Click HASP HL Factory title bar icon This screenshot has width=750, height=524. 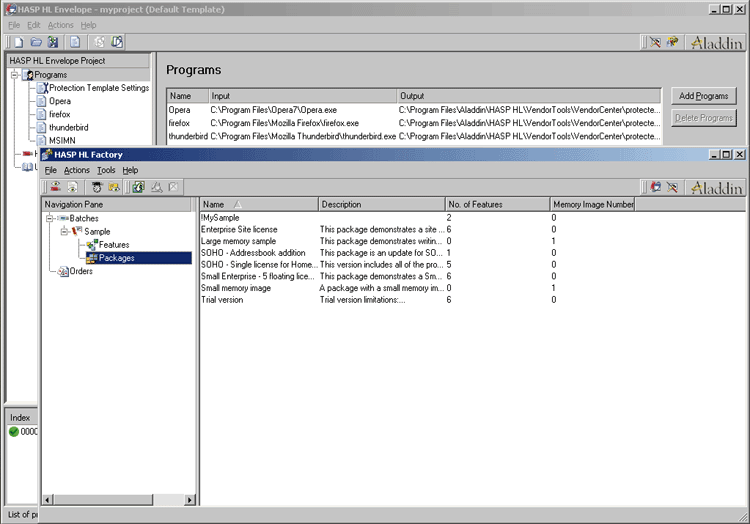47,154
